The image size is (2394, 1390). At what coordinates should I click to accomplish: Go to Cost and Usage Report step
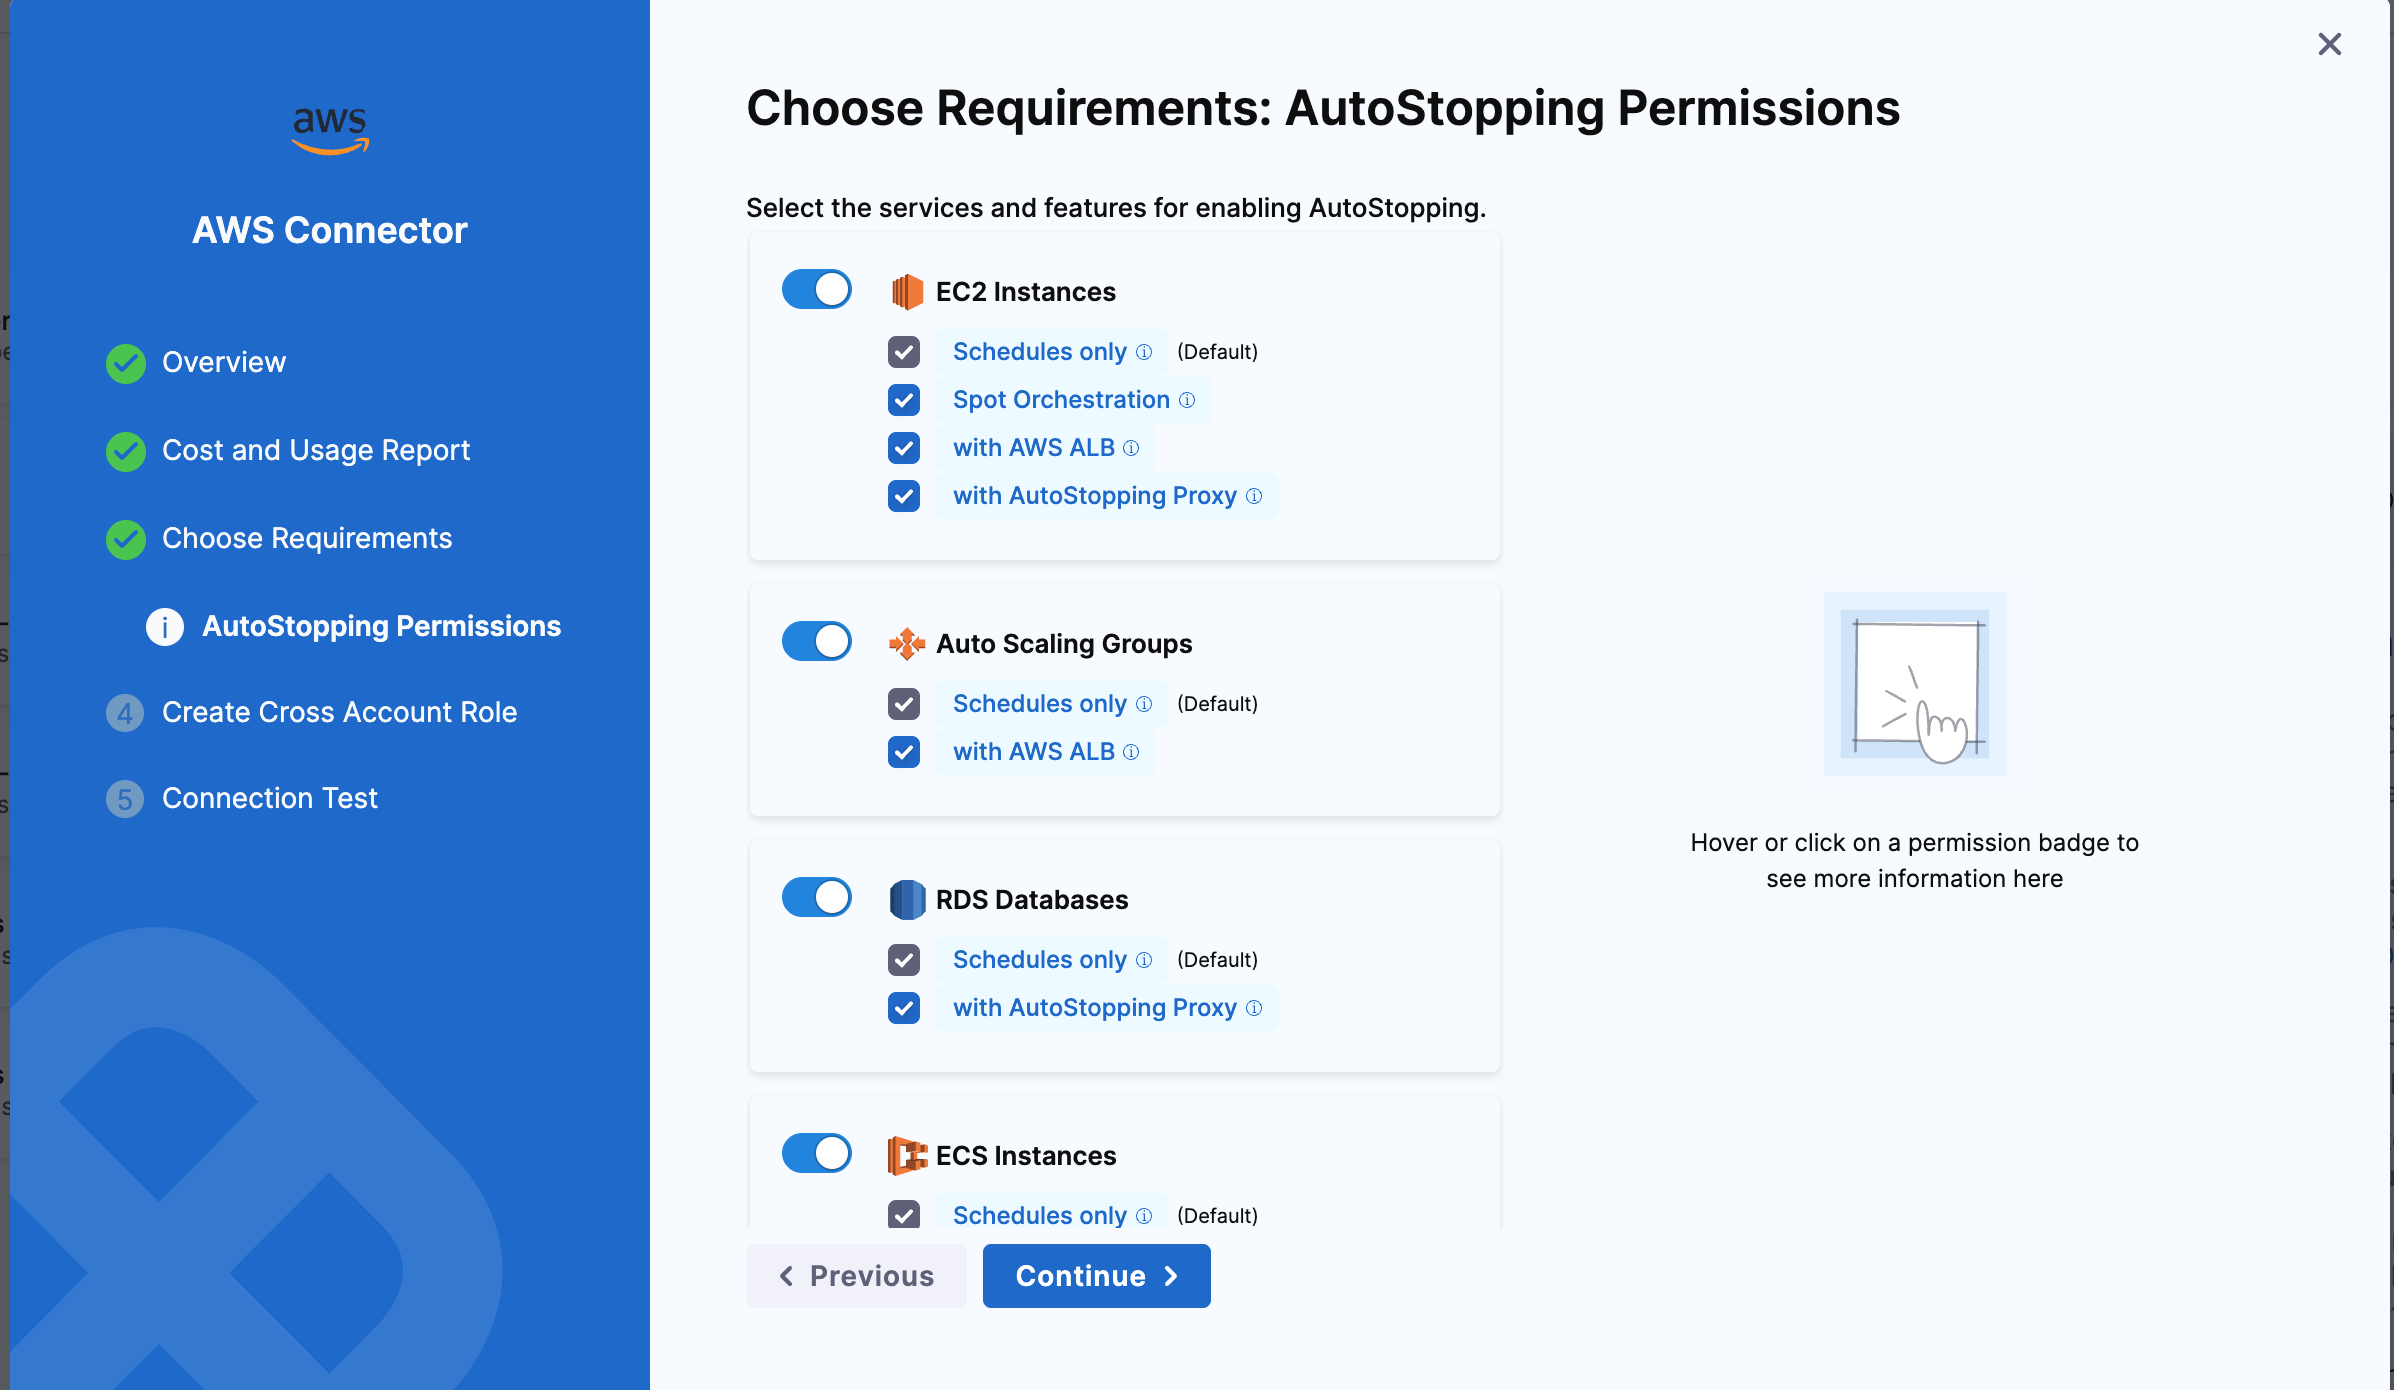315,451
